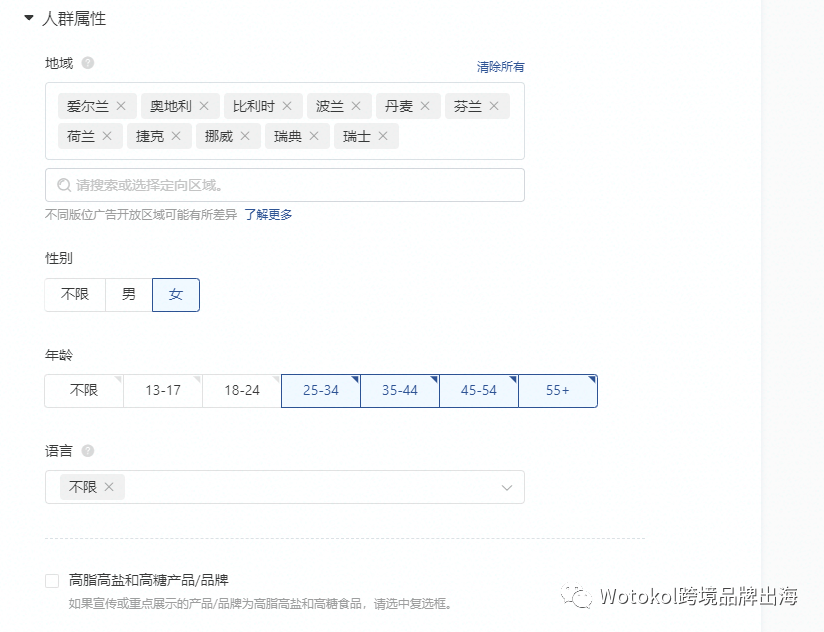Open the help icon next to 语言
Screen dimensions: 824x632
[x=88, y=451]
